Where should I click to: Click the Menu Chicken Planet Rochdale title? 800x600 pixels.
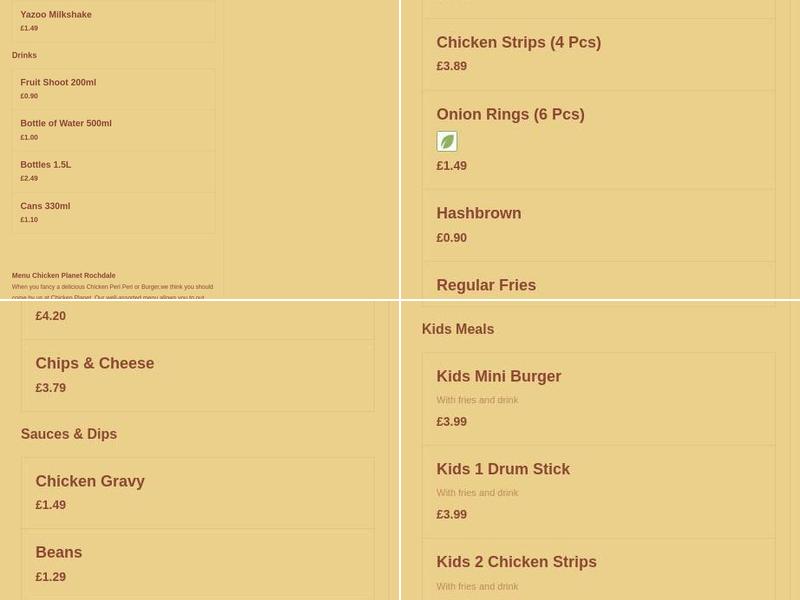click(64, 274)
